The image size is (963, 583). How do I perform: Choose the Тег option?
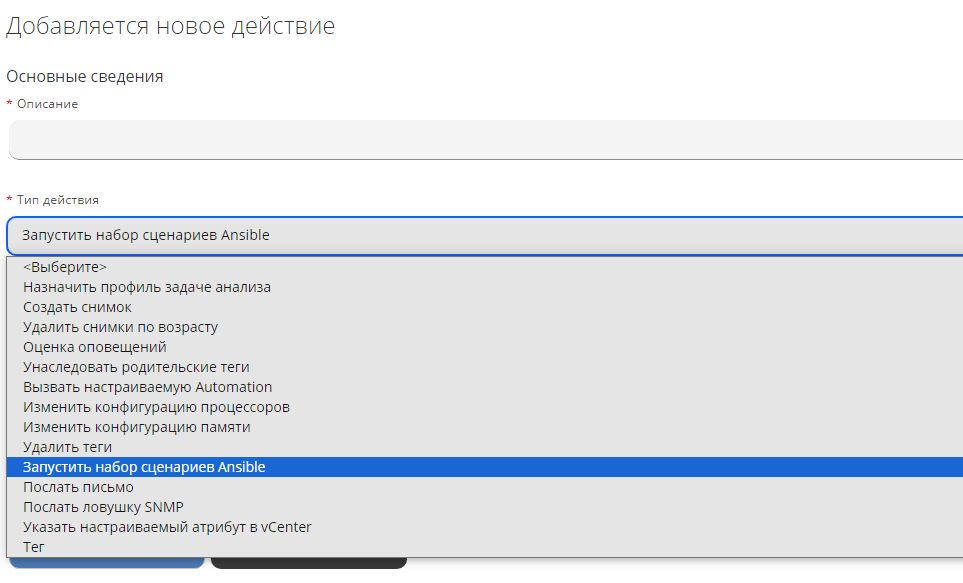click(x=34, y=547)
